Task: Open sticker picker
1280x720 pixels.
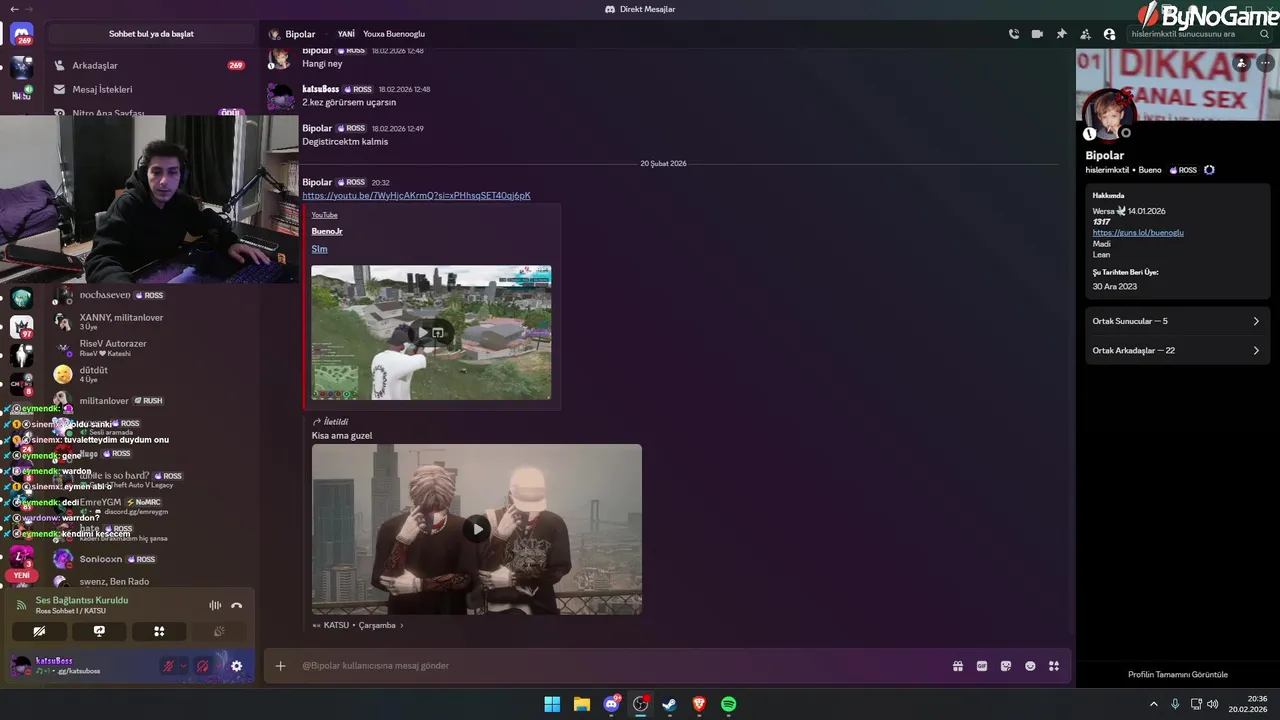Action: coord(1006,666)
